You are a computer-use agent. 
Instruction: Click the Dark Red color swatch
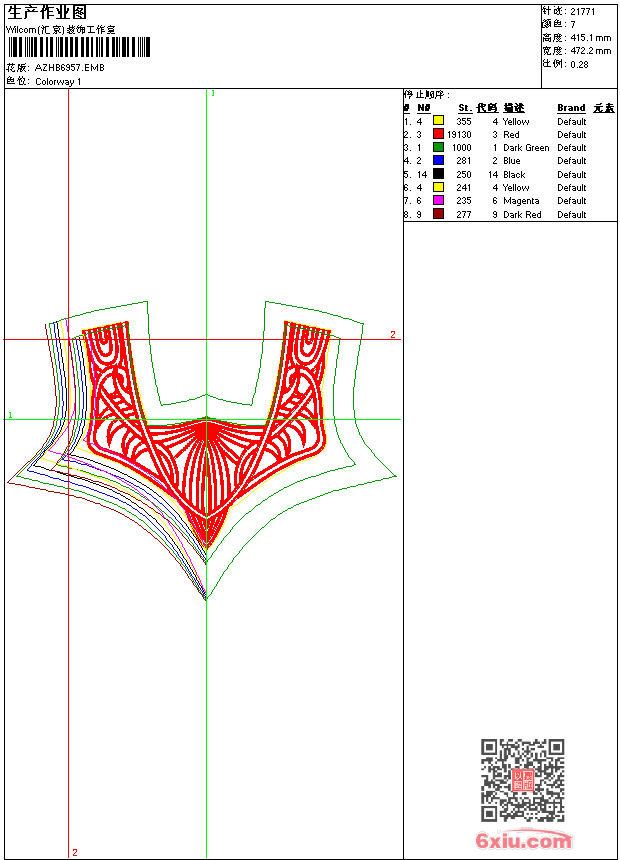(x=438, y=214)
